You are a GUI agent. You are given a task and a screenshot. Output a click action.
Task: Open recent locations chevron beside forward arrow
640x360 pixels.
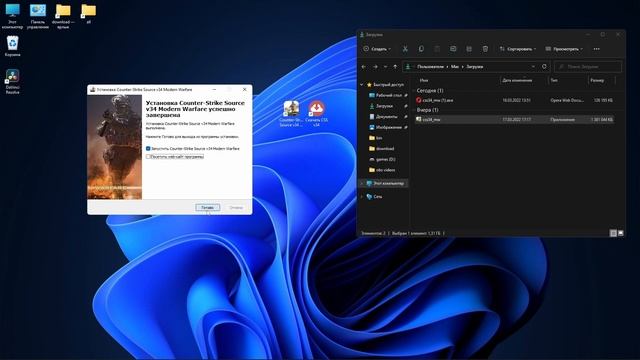(385, 67)
